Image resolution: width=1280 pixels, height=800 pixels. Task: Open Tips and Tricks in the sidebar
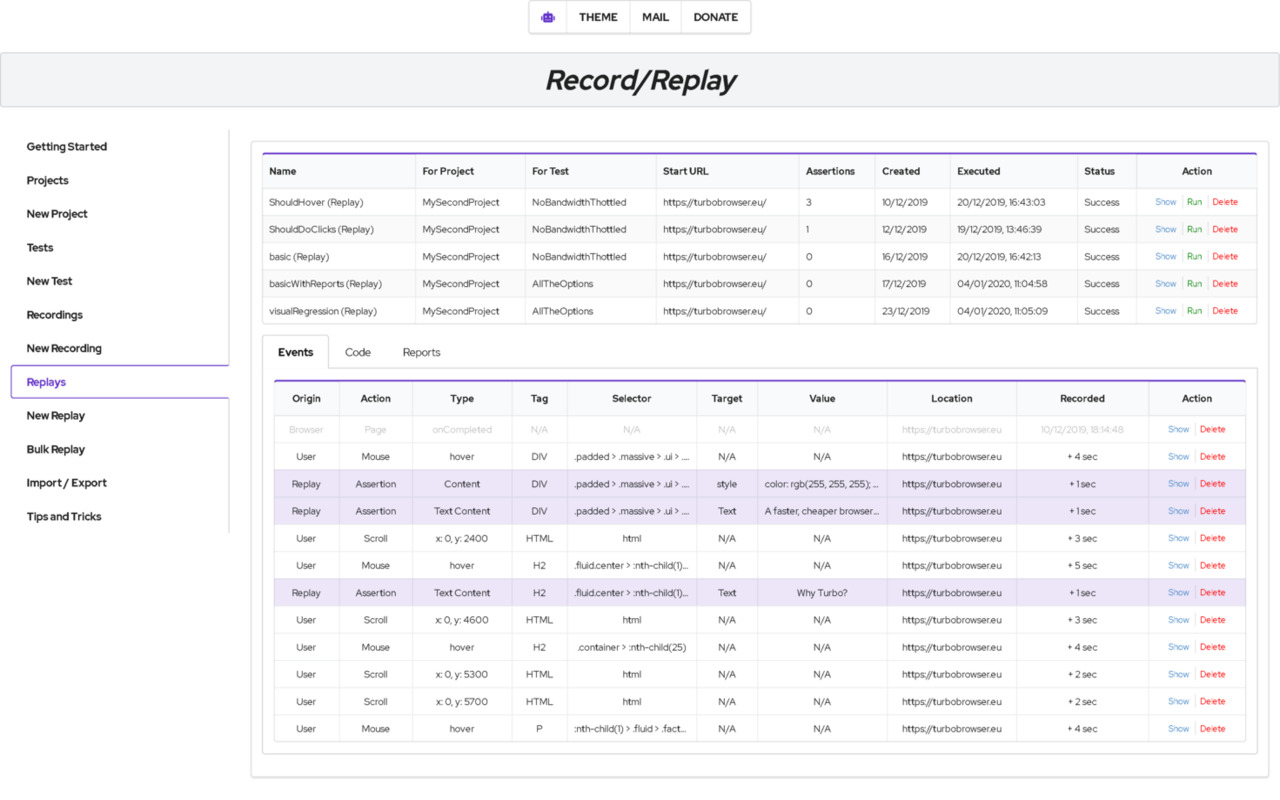(64, 517)
